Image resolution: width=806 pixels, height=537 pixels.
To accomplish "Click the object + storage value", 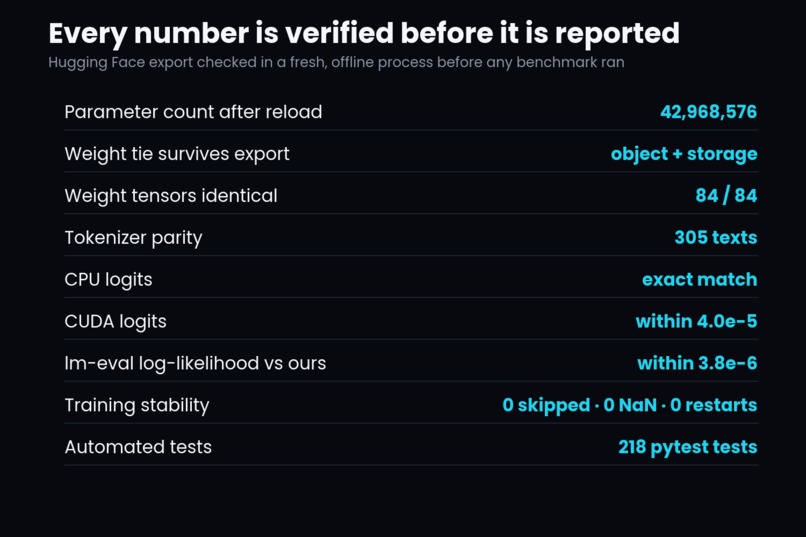I will click(x=684, y=154).
